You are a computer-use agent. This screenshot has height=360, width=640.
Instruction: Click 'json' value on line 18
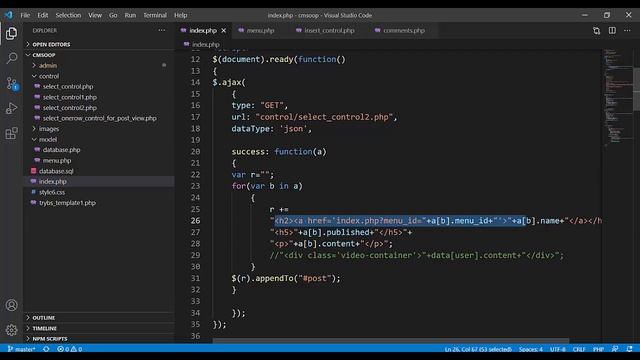tap(293, 129)
